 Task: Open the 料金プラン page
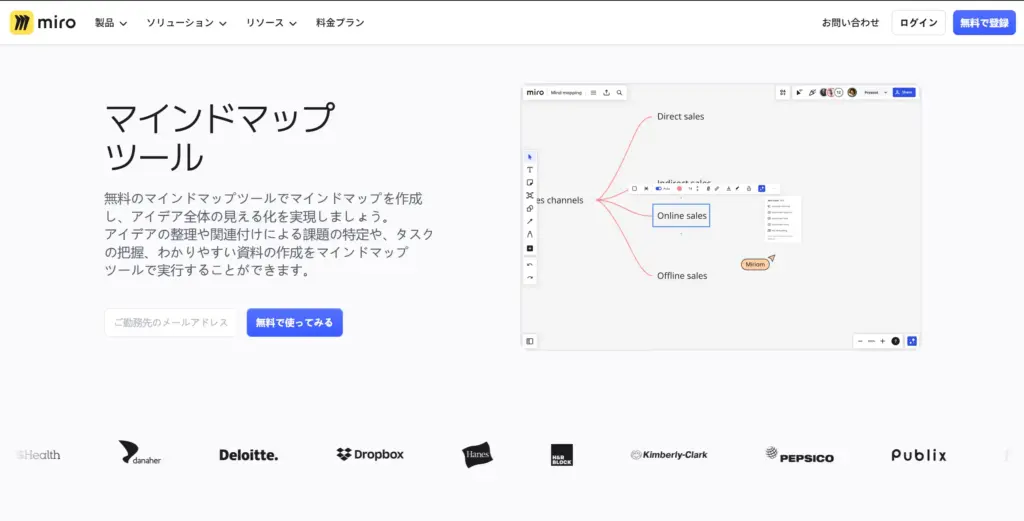(x=340, y=23)
